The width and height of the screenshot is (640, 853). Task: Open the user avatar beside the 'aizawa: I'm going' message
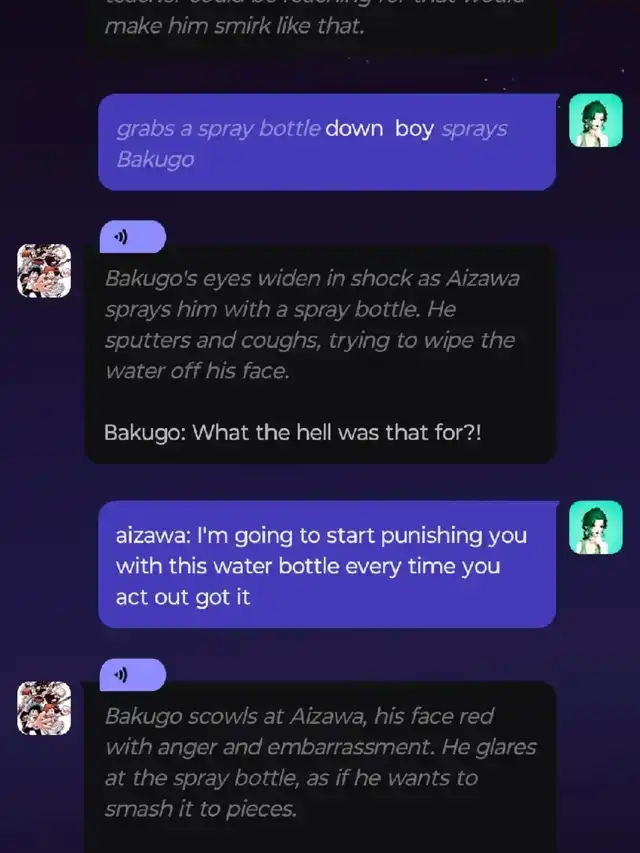pyautogui.click(x=596, y=527)
